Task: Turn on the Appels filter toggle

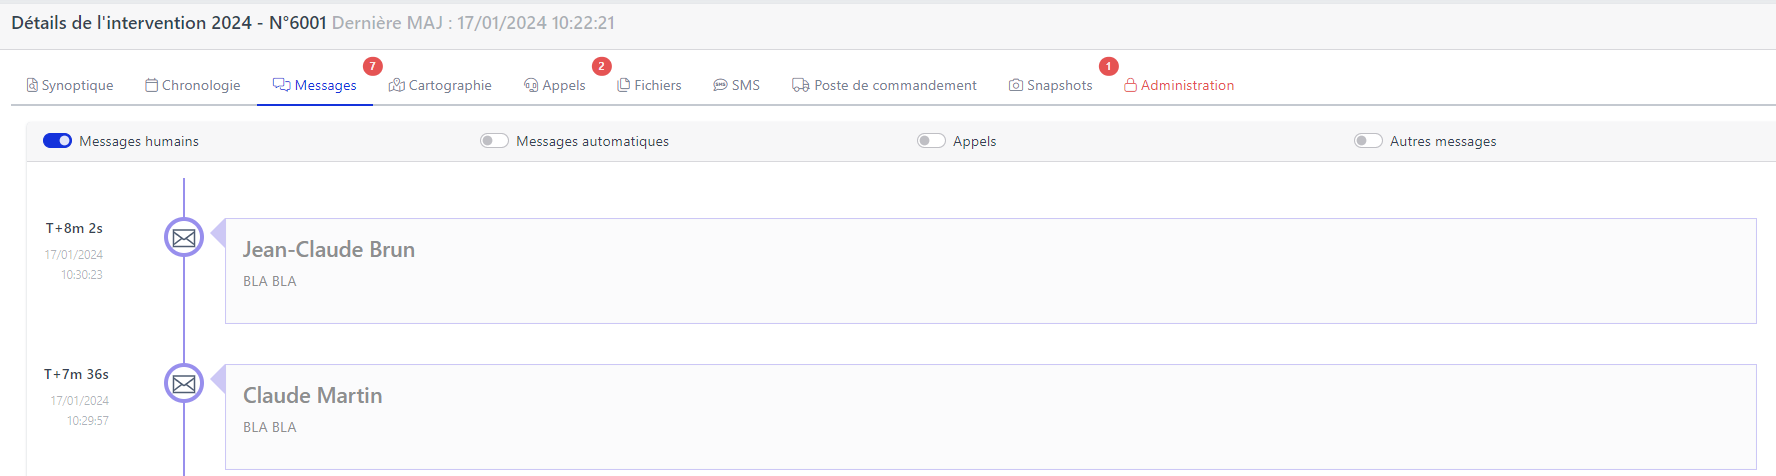Action: click(x=931, y=141)
